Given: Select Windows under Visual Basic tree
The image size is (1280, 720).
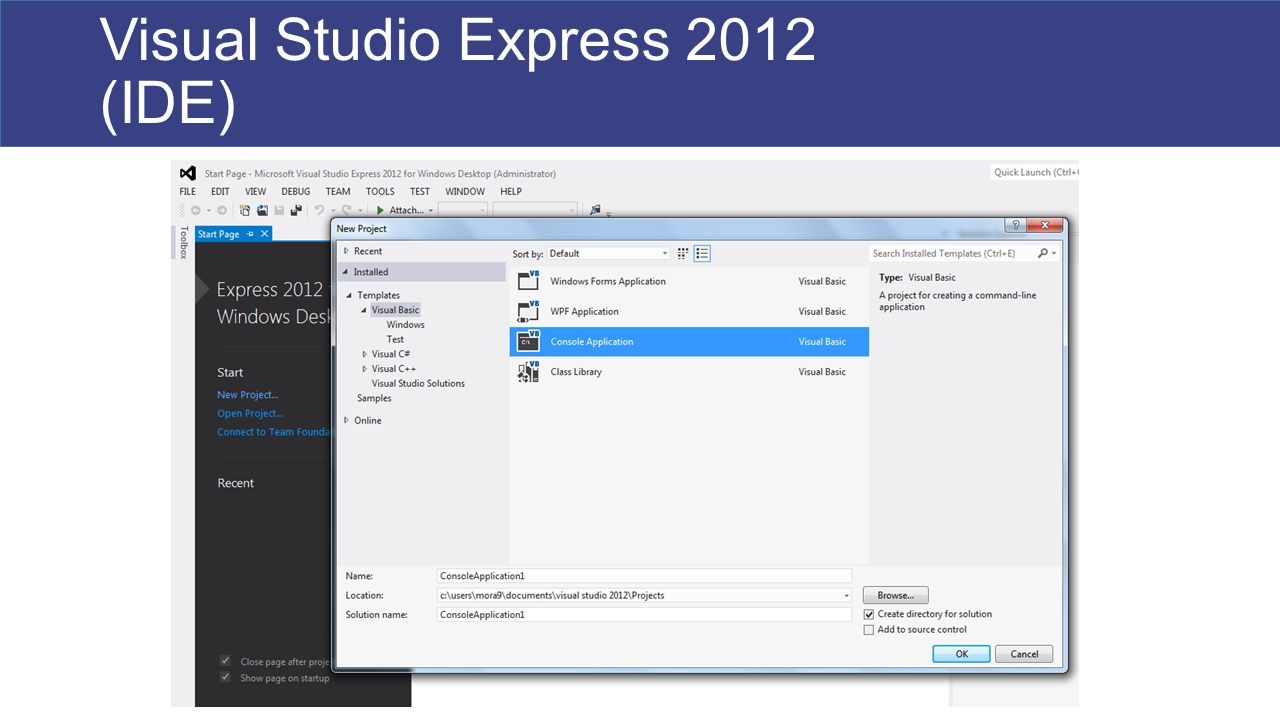Looking at the screenshot, I should click(x=406, y=325).
